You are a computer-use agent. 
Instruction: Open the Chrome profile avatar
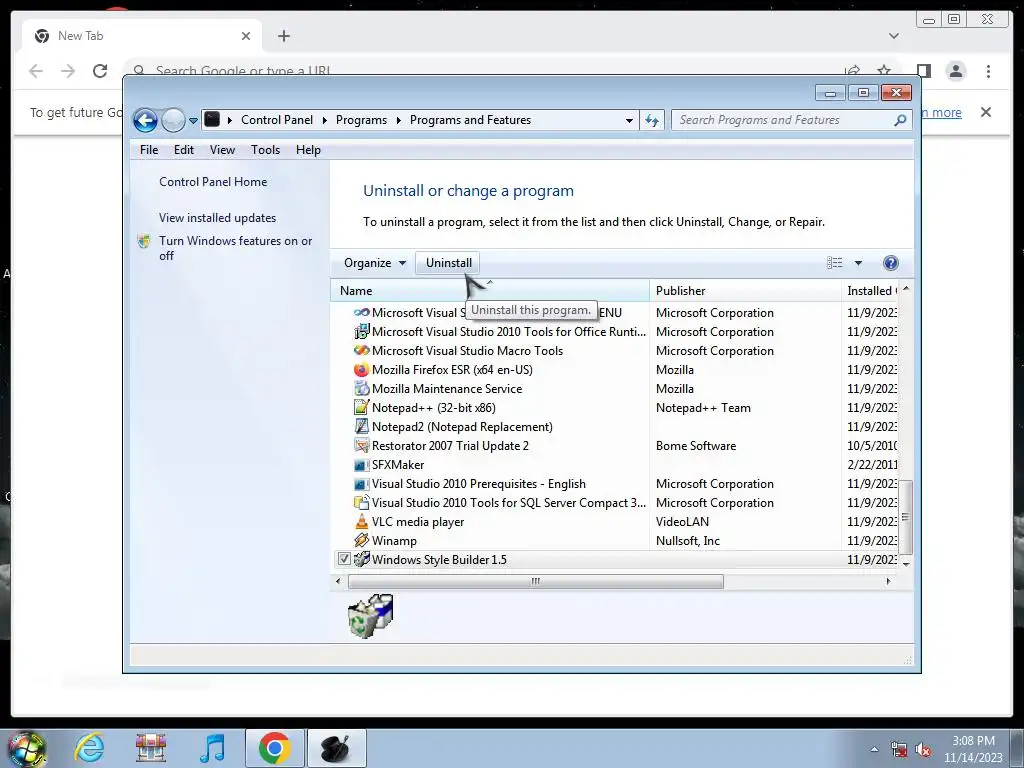click(955, 71)
